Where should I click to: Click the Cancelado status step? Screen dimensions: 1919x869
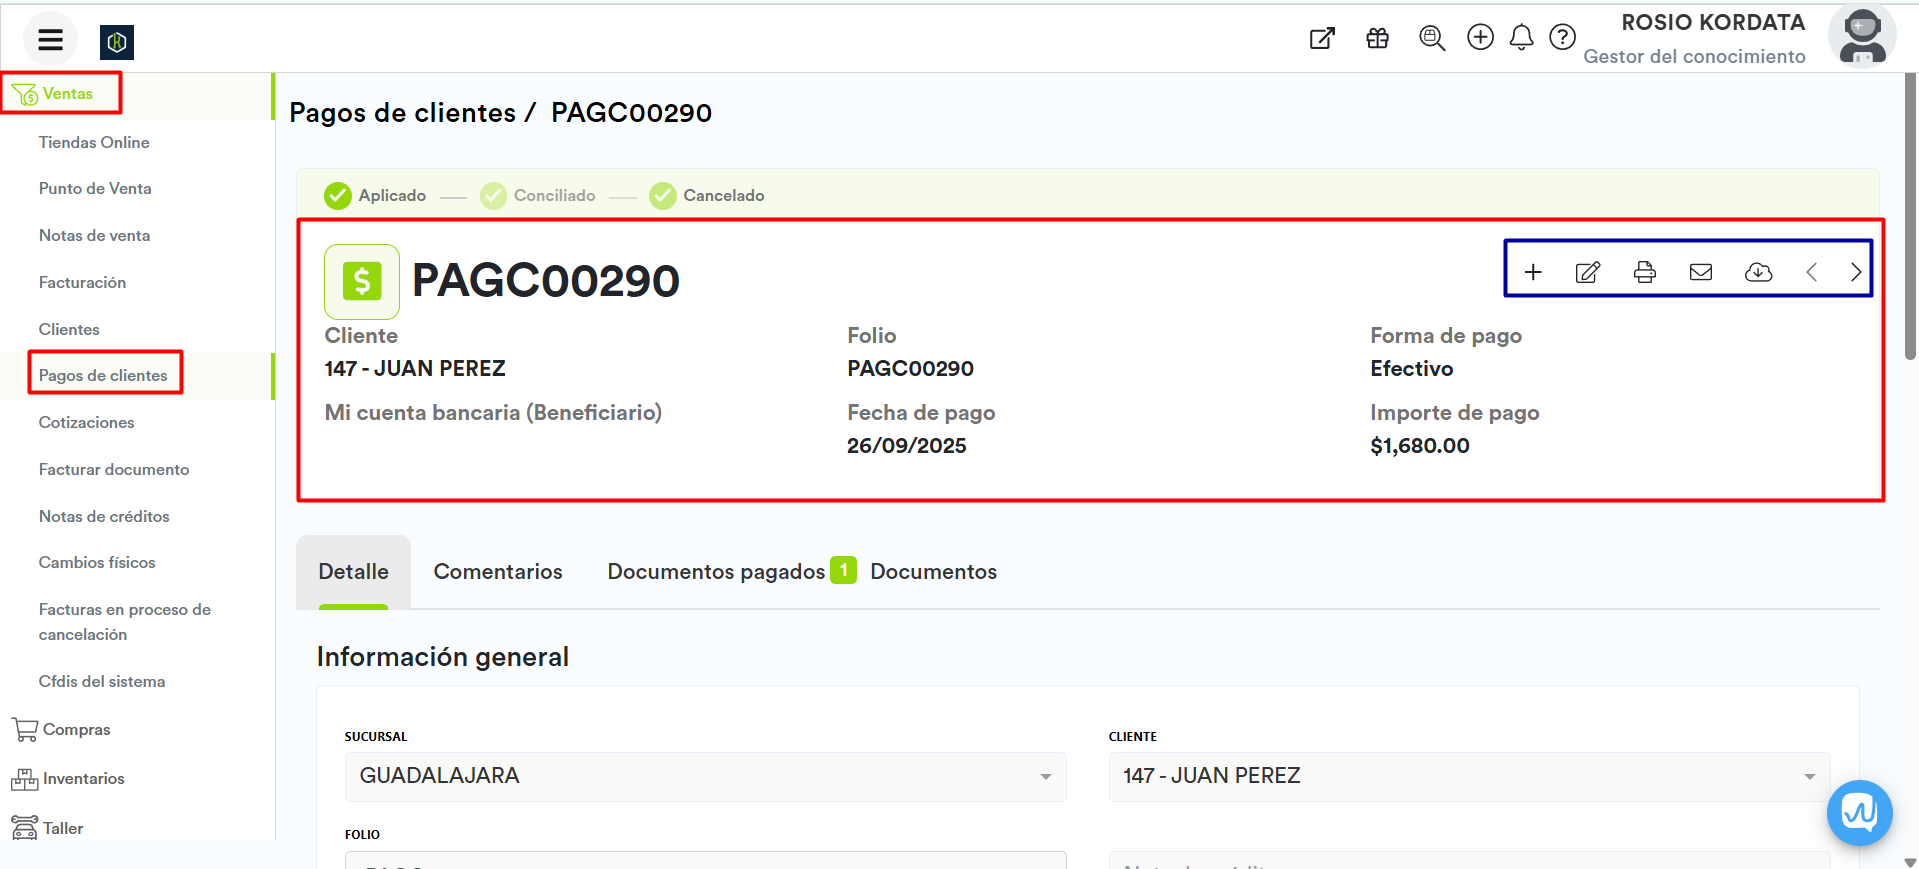(722, 196)
